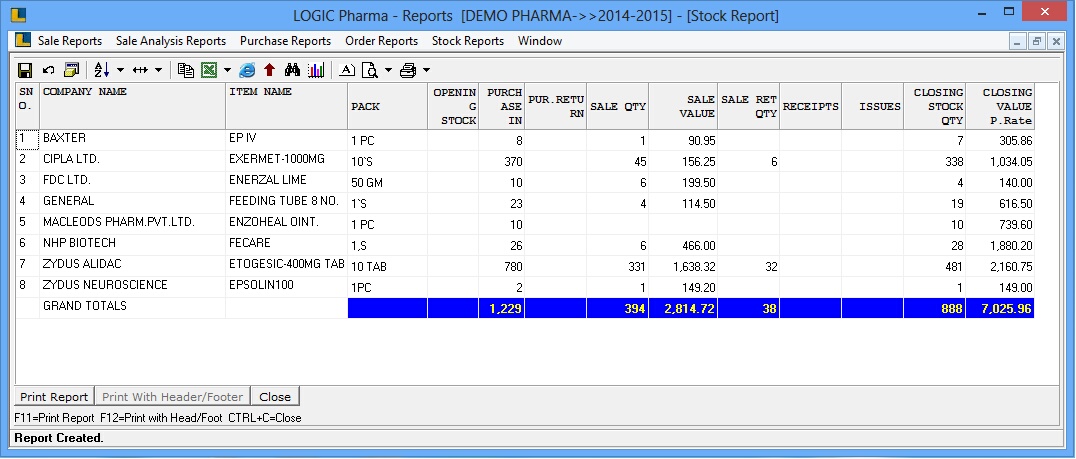1076x459 pixels.
Task: Click the copy pages icon
Action: 185,70
